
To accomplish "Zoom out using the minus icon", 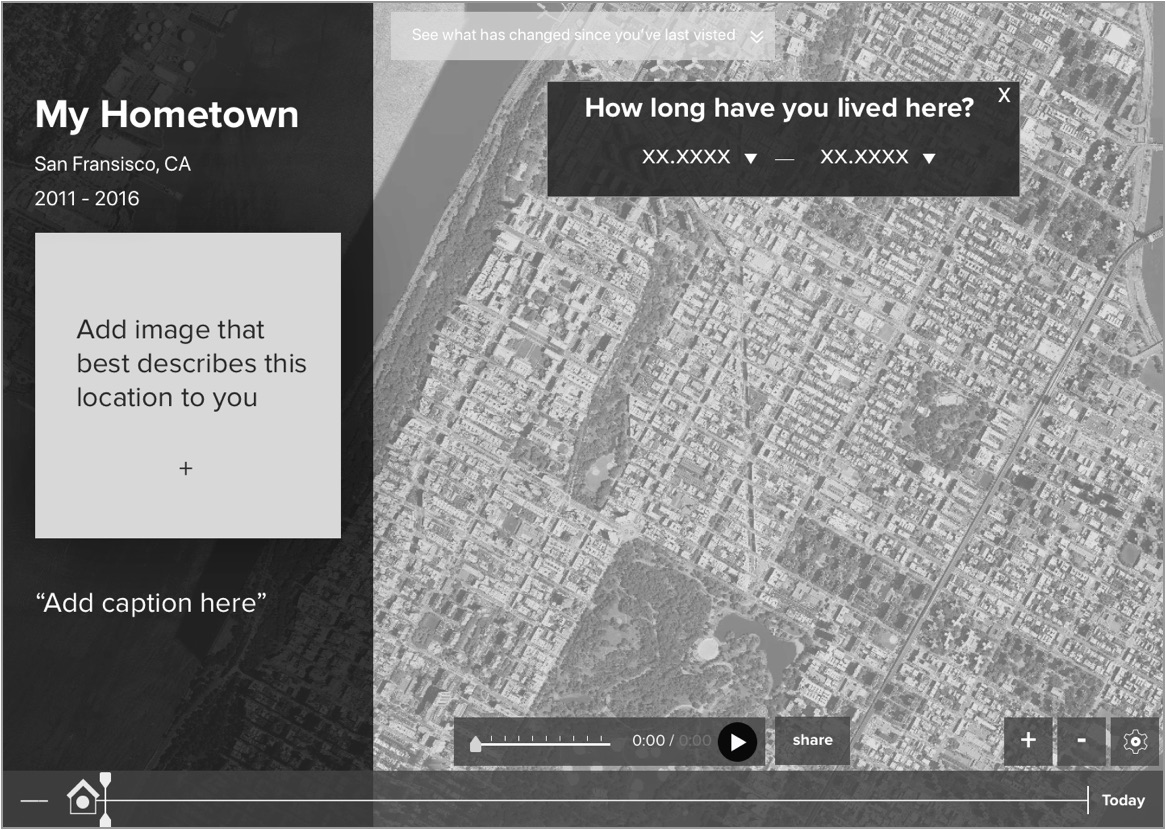I will click(1081, 740).
